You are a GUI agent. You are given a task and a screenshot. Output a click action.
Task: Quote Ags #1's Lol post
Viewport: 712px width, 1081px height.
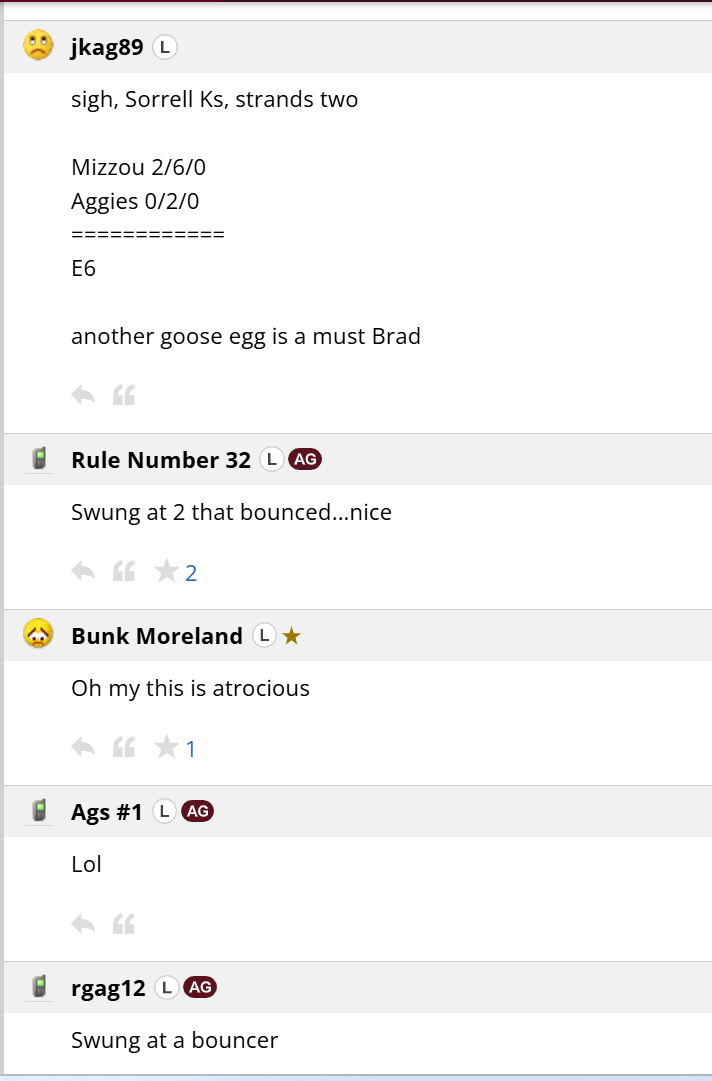point(124,924)
